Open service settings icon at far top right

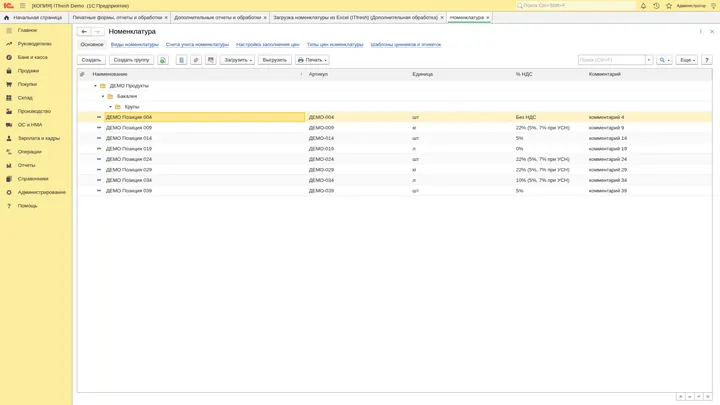coord(714,6)
